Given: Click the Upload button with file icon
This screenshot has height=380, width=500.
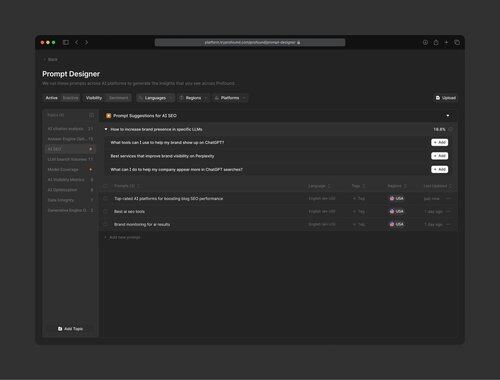Looking at the screenshot, I should click(x=446, y=98).
